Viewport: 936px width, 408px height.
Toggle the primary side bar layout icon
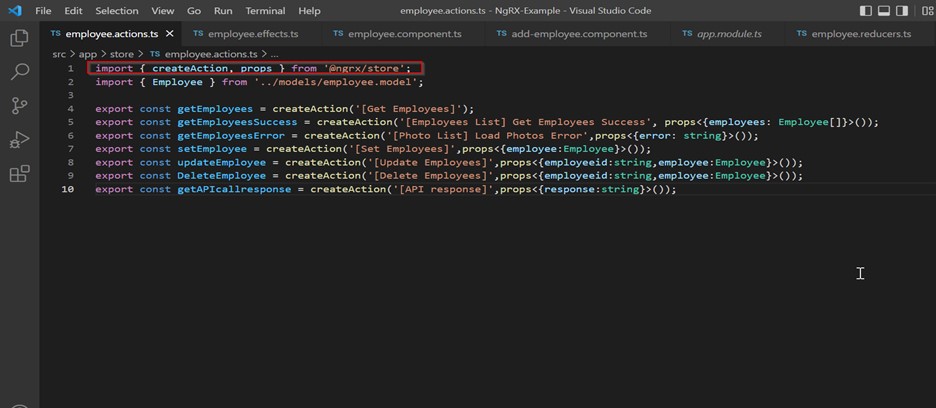(865, 11)
